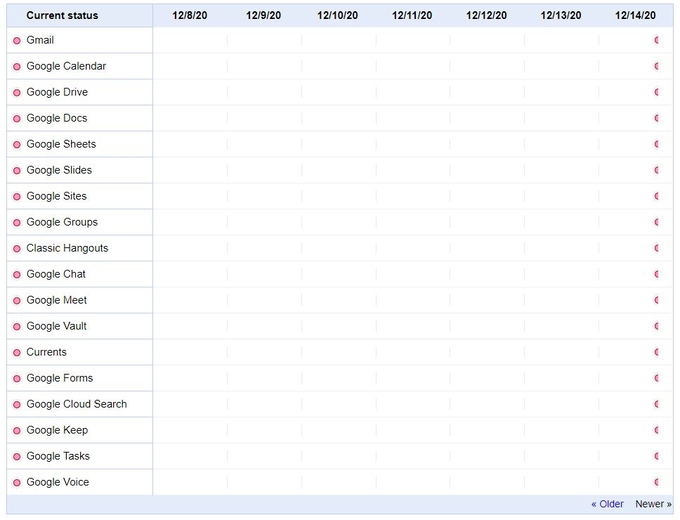The width and height of the screenshot is (680, 520).
Task: Click the red status icon beside Gmail
Action: pos(17,41)
